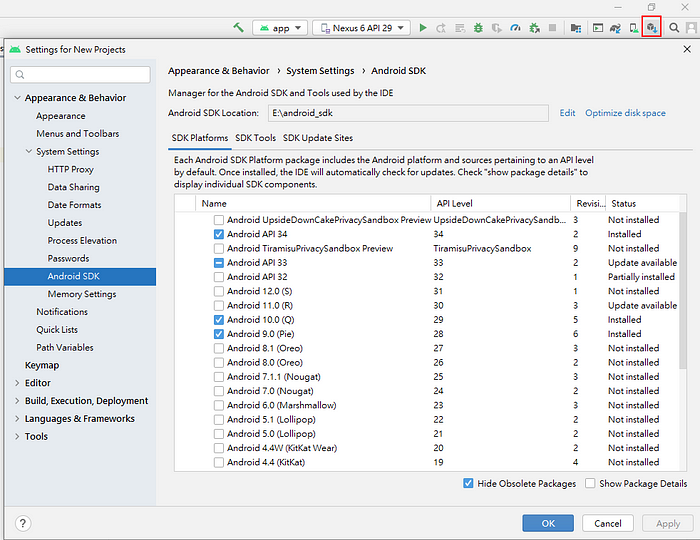Open Data Sharing settings

74,187
